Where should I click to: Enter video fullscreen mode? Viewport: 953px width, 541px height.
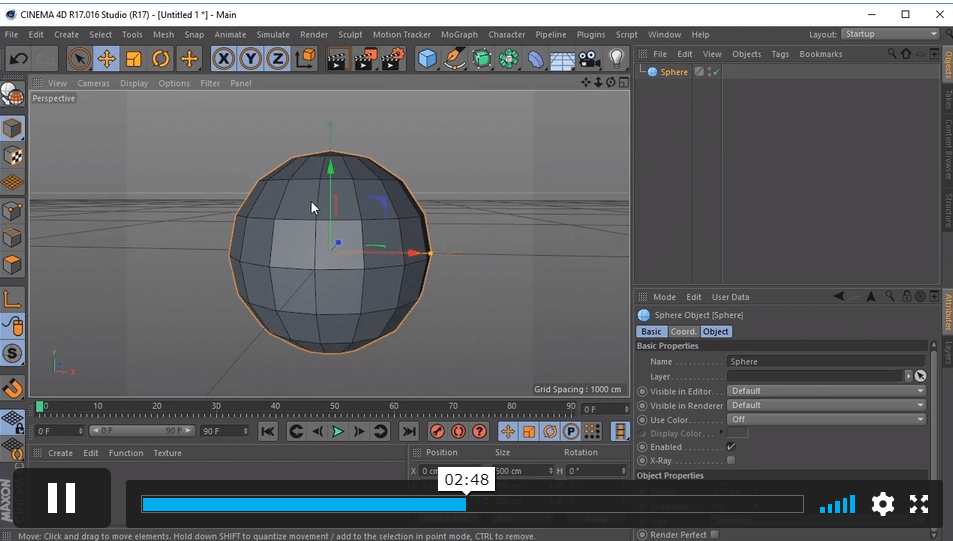point(919,504)
